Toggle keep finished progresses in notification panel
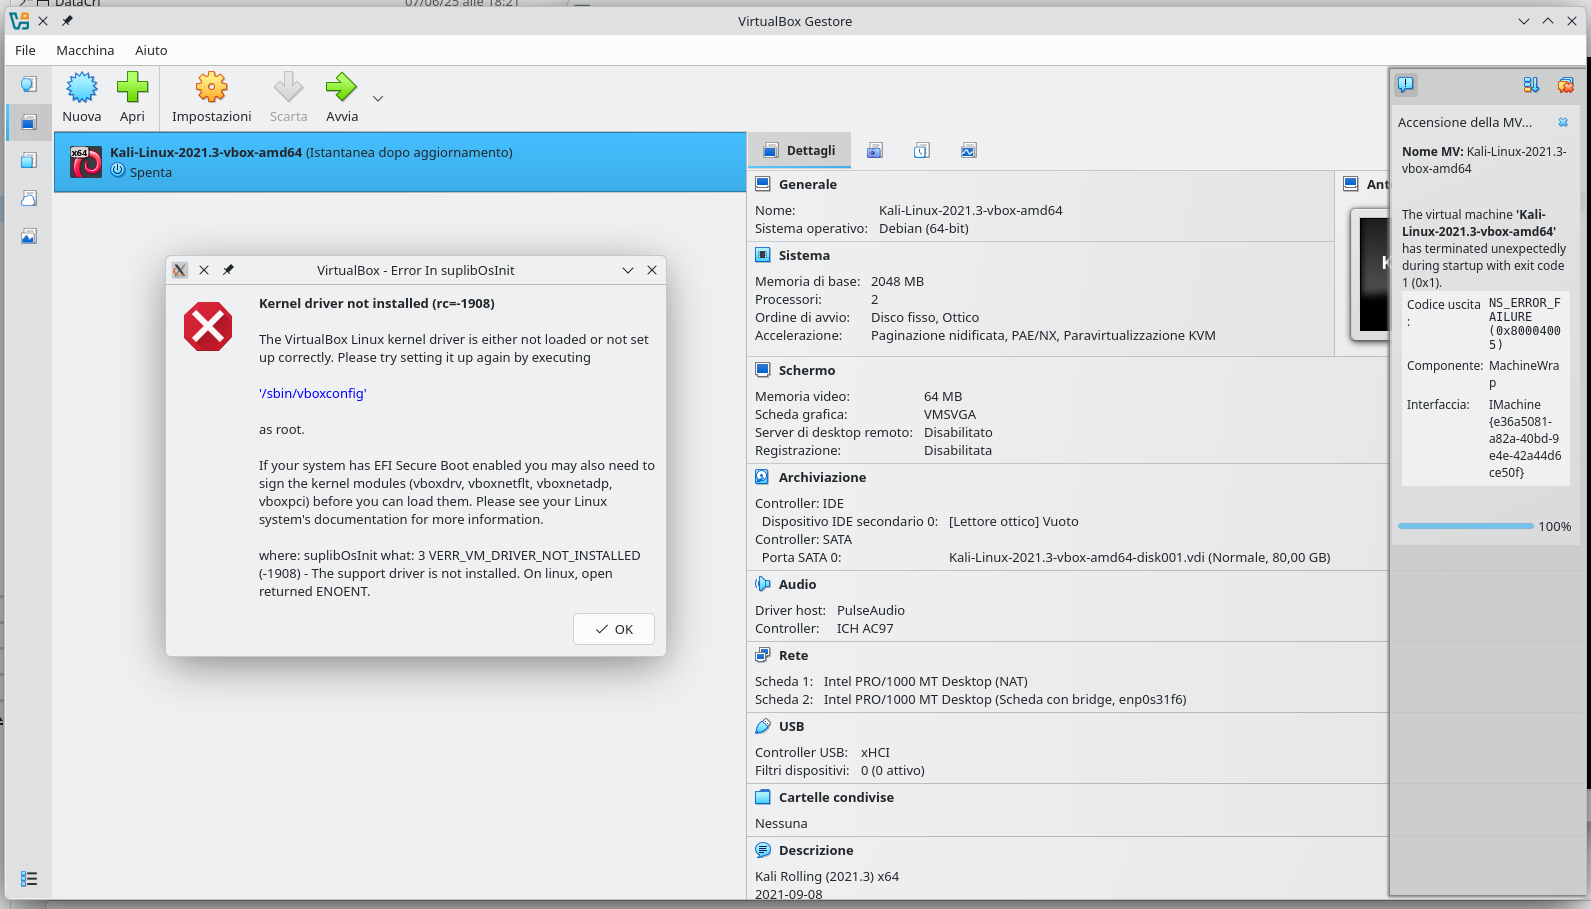Image resolution: width=1591 pixels, height=909 pixels. tap(1531, 85)
